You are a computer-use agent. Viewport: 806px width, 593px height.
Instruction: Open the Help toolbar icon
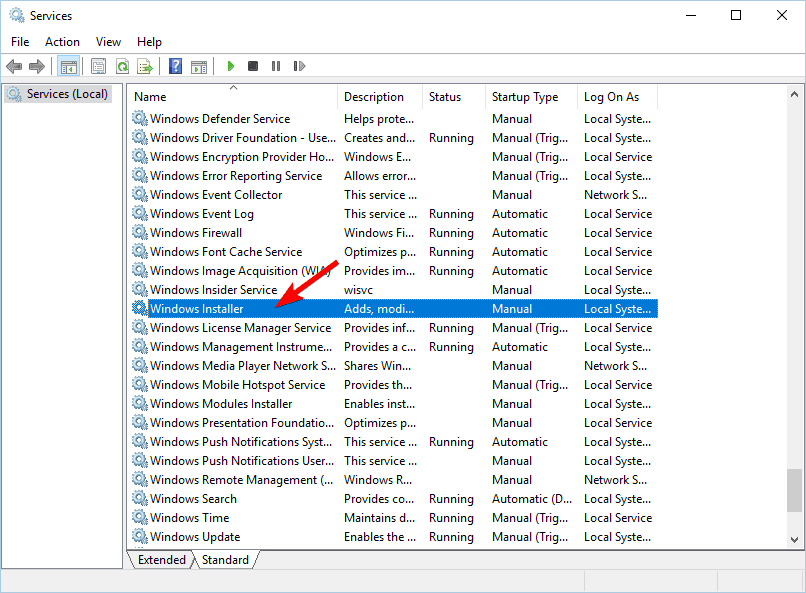[x=175, y=66]
